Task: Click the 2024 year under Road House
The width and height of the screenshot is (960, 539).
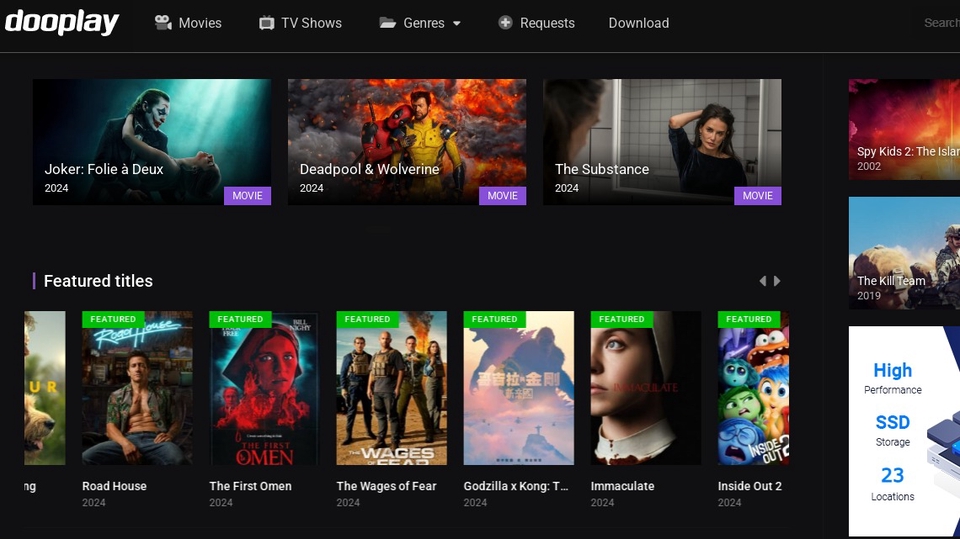Action: [94, 502]
